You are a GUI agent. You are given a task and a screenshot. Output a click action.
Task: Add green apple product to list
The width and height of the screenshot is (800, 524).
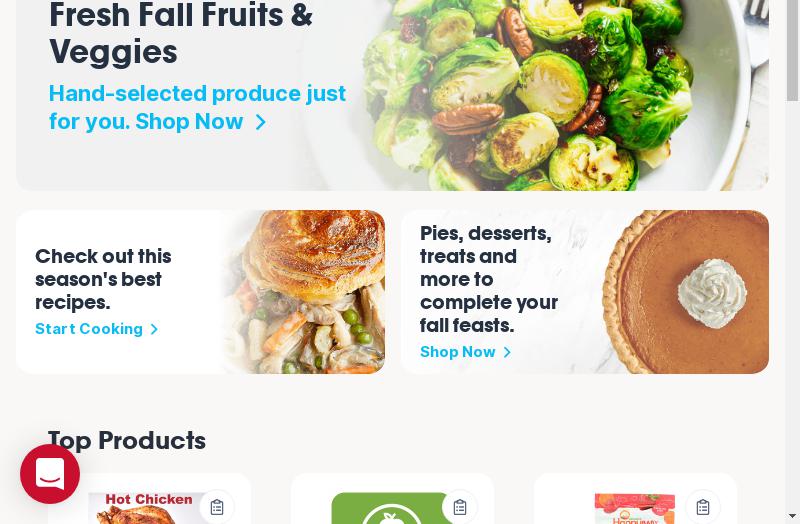tap(460, 507)
